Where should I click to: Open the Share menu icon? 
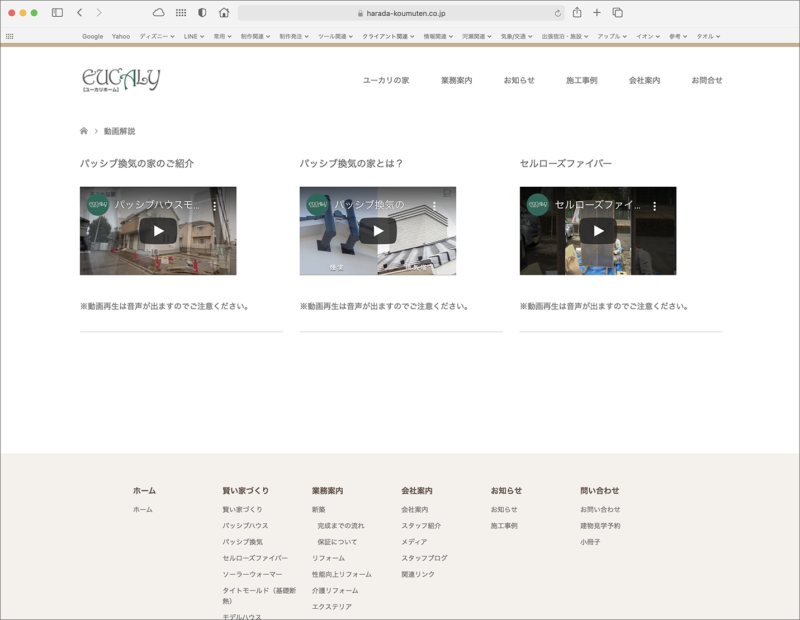coord(577,13)
